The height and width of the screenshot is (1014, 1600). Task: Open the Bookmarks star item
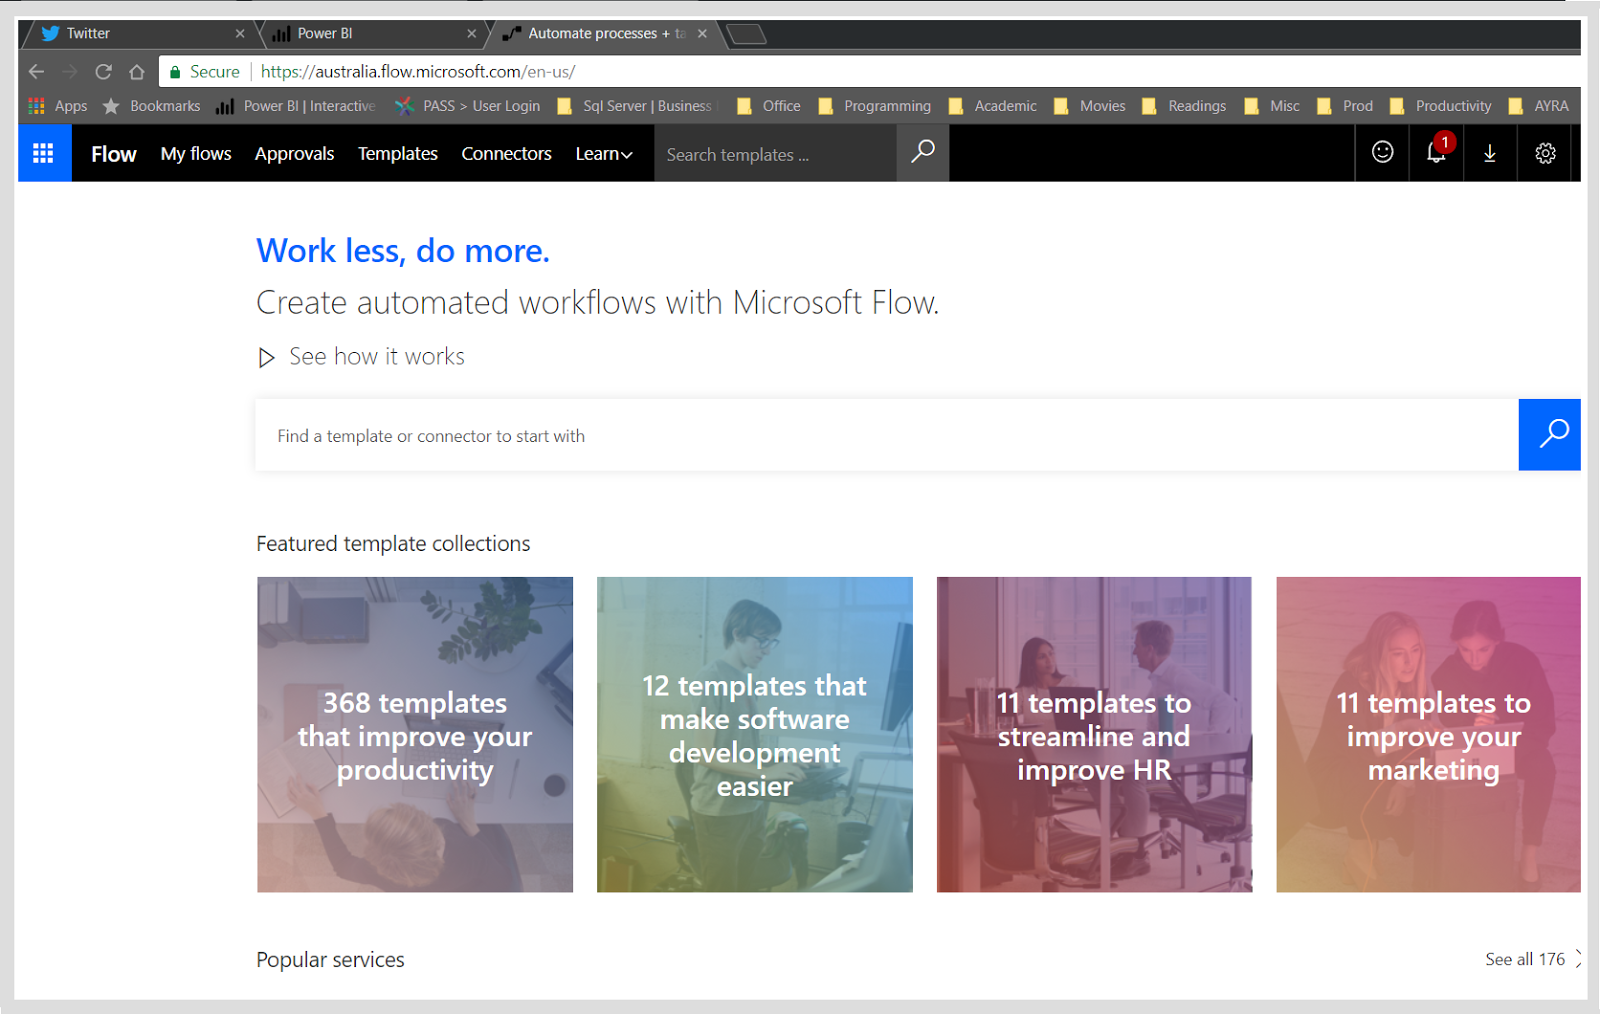pyautogui.click(x=152, y=106)
